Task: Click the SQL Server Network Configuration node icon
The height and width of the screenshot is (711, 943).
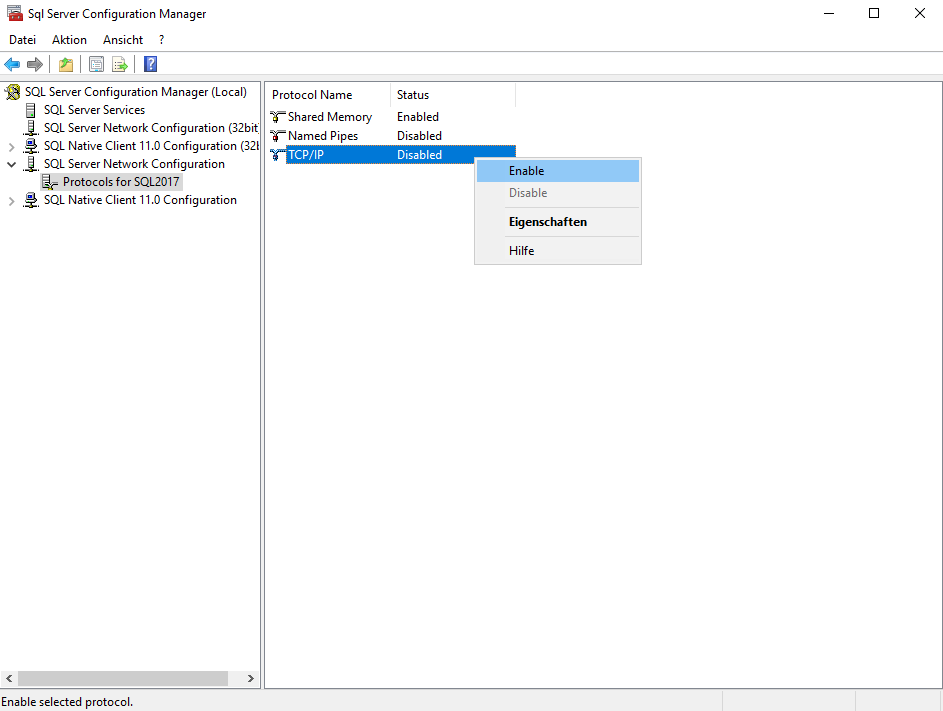Action: pos(31,164)
